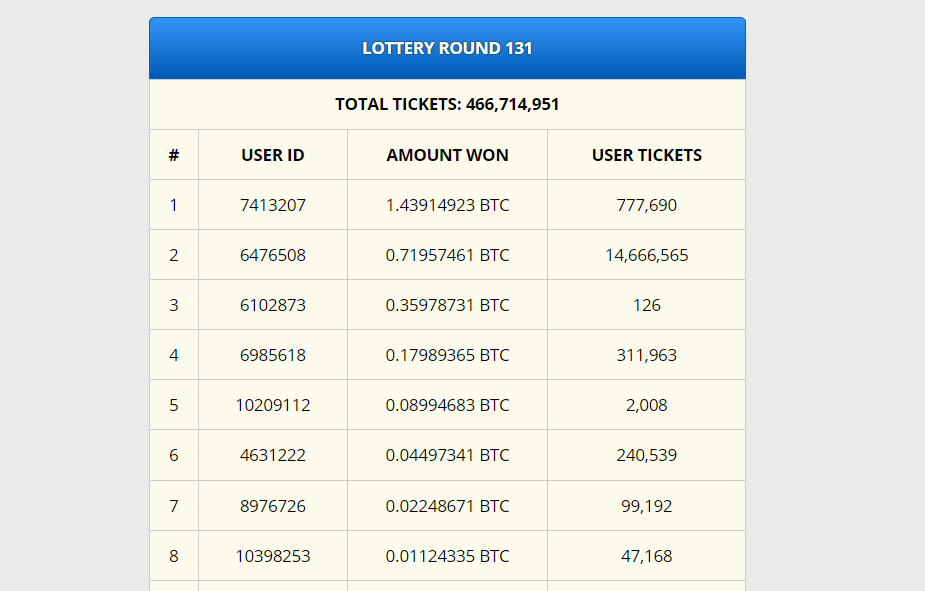Click the ticket count 126
The width and height of the screenshot is (925, 591).
point(647,306)
